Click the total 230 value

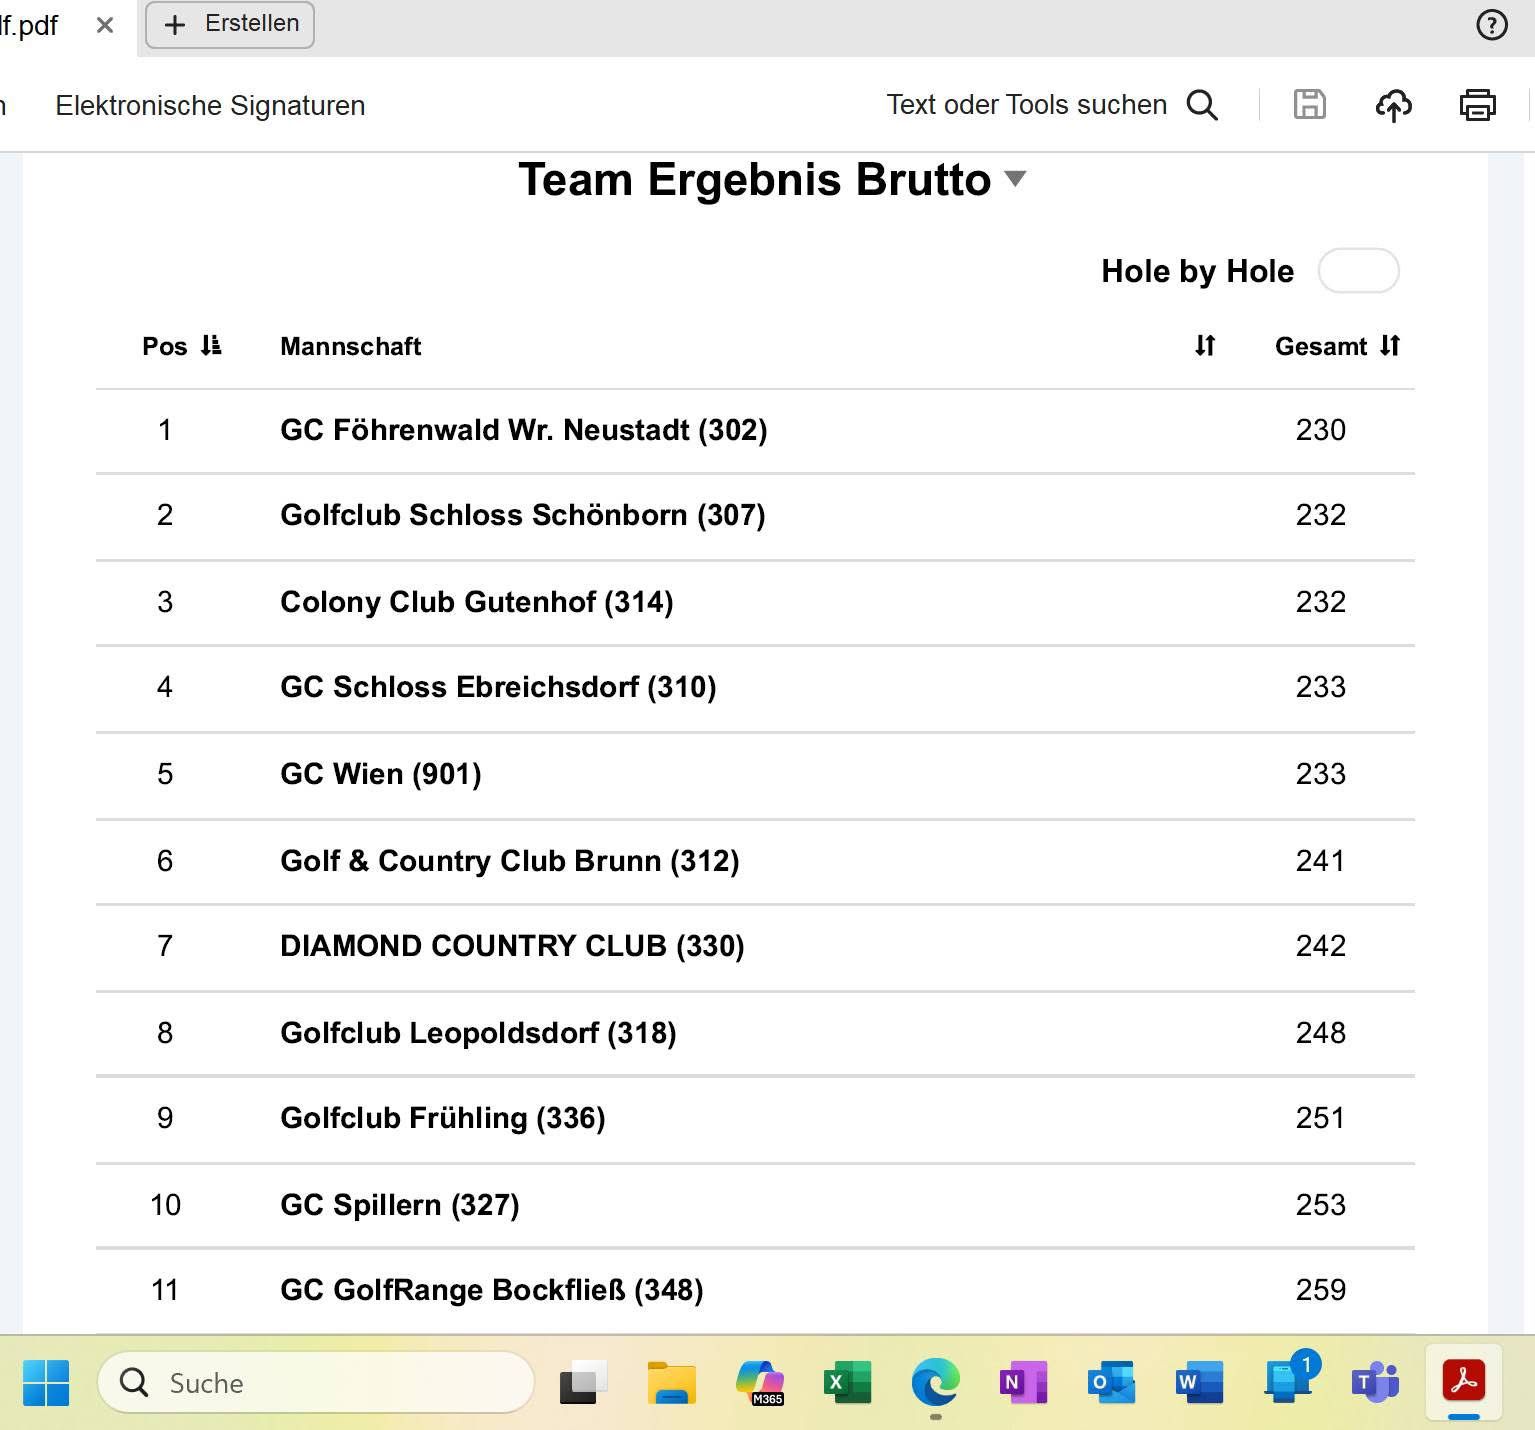tap(1320, 430)
